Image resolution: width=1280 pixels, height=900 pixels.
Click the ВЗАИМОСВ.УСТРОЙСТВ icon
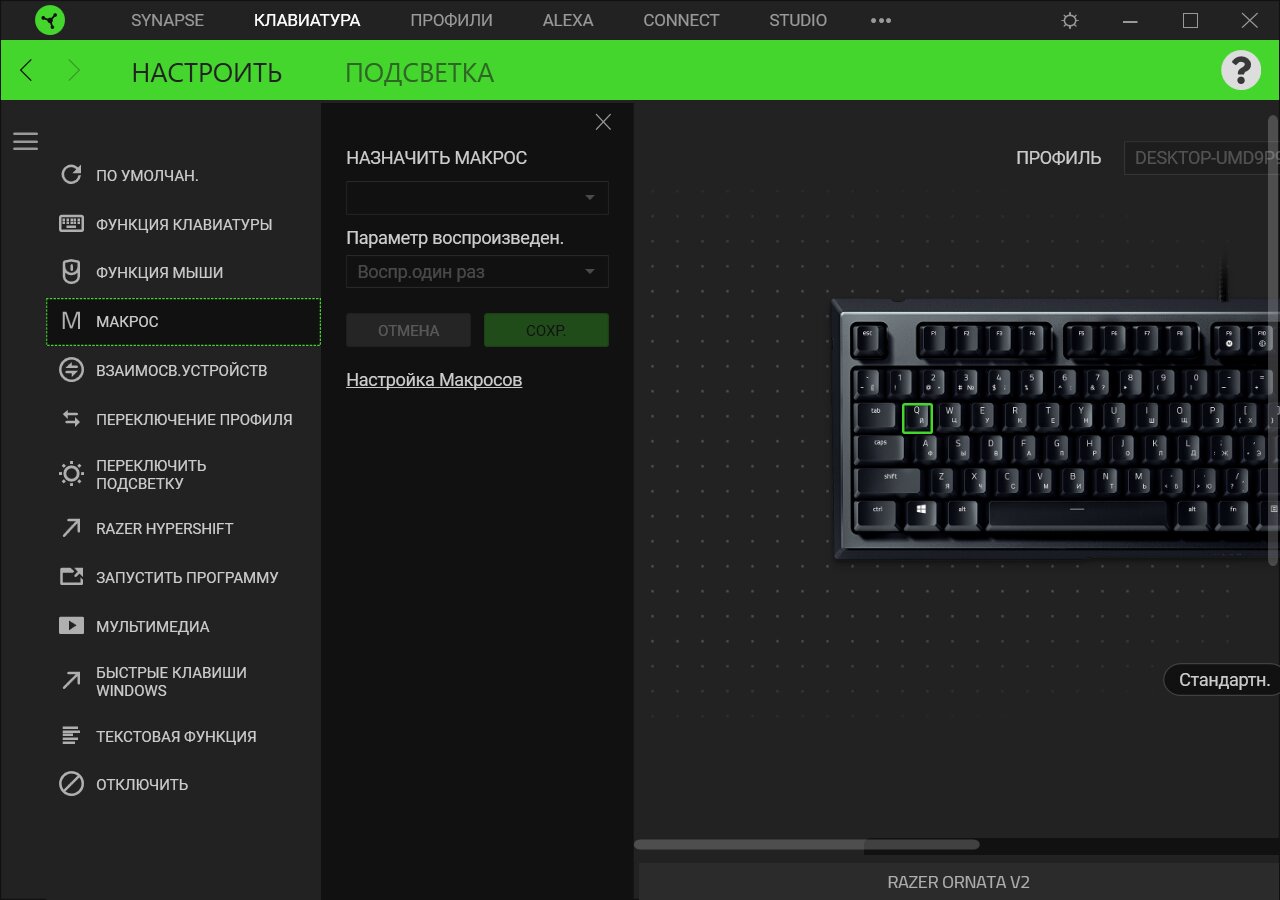coord(71,370)
